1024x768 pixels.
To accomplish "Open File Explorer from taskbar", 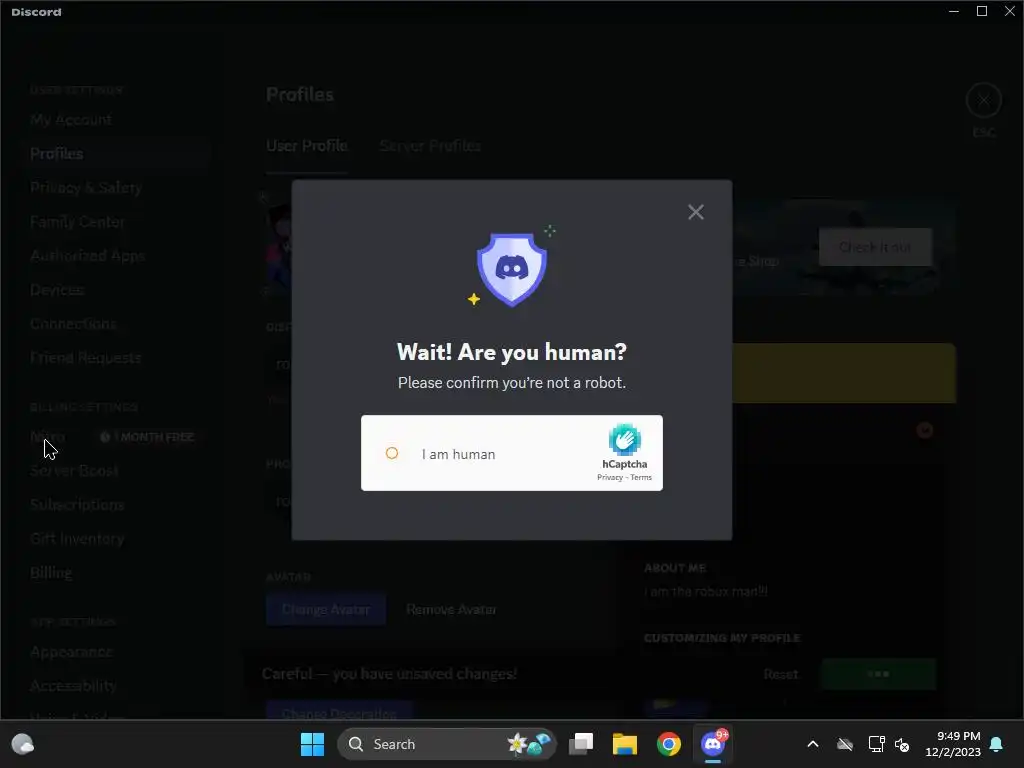I will (x=624, y=744).
